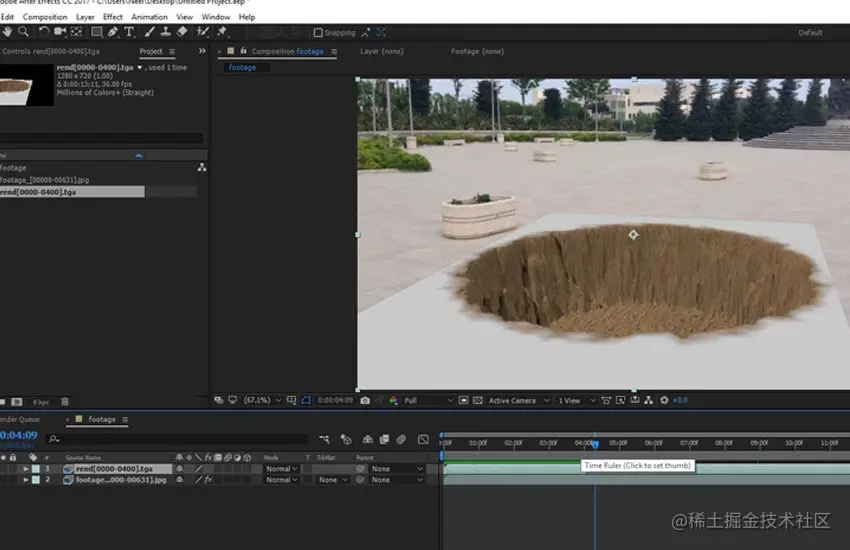Click the current timecode 0:00:04:09 in timeline
The height and width of the screenshot is (550, 850).
point(18,435)
